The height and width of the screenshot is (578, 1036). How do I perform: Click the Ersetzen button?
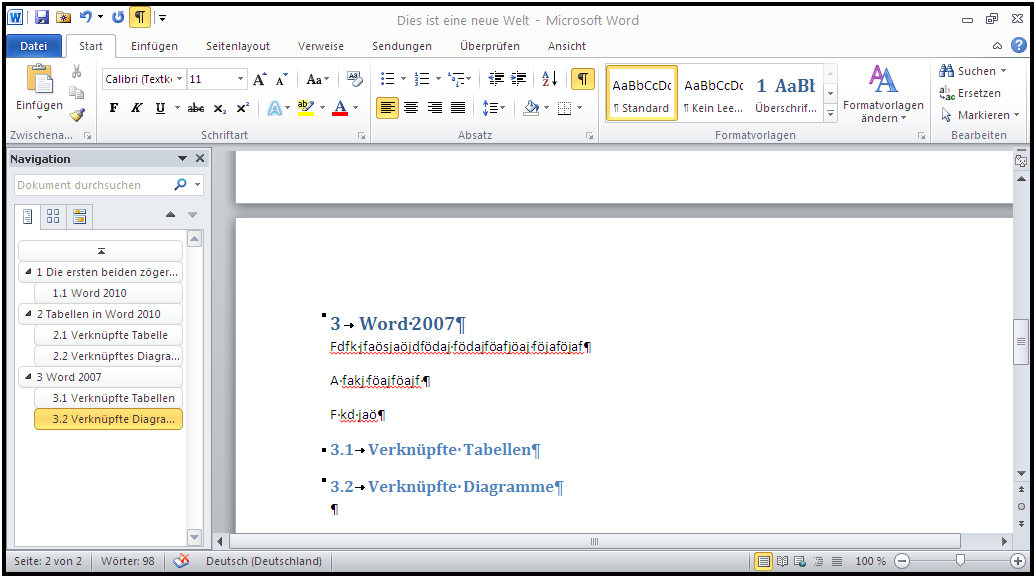point(970,93)
